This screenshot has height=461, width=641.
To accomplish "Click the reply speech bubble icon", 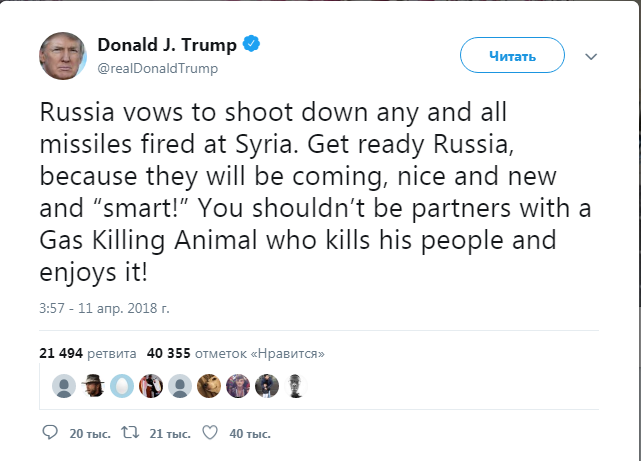I will pos(50,434).
